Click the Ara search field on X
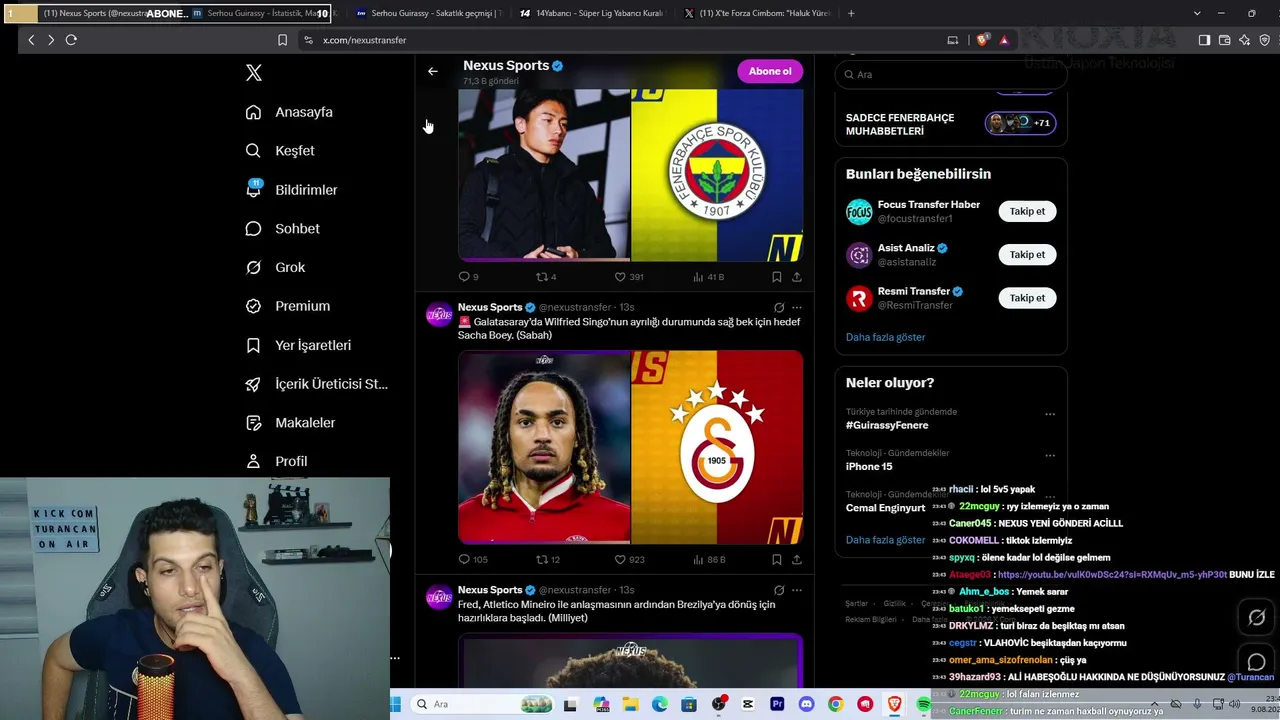1280x720 pixels. click(x=951, y=74)
